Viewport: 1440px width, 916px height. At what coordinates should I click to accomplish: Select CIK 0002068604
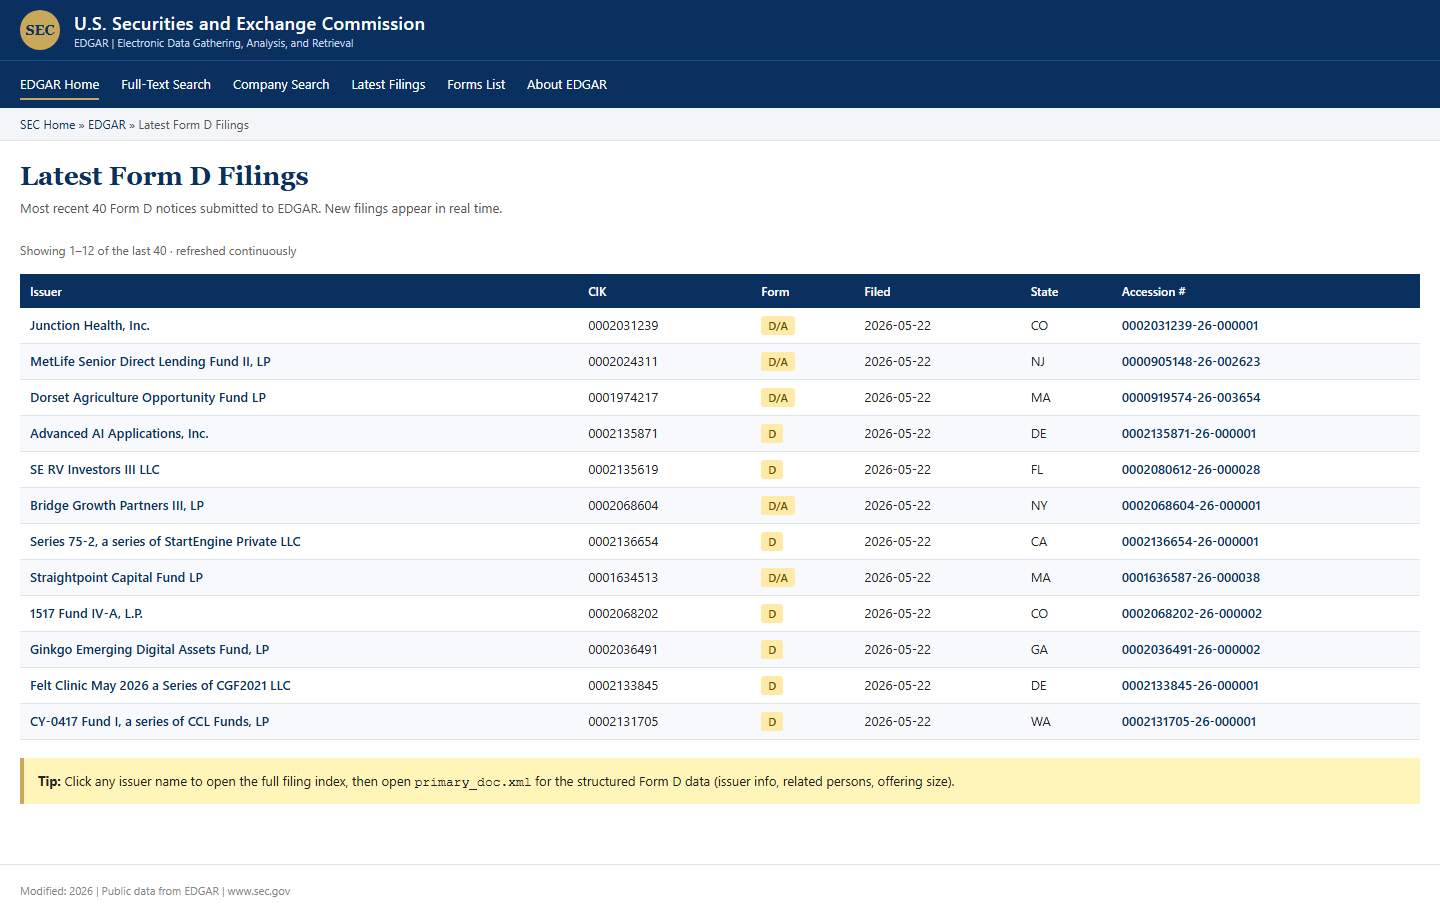[623, 506]
